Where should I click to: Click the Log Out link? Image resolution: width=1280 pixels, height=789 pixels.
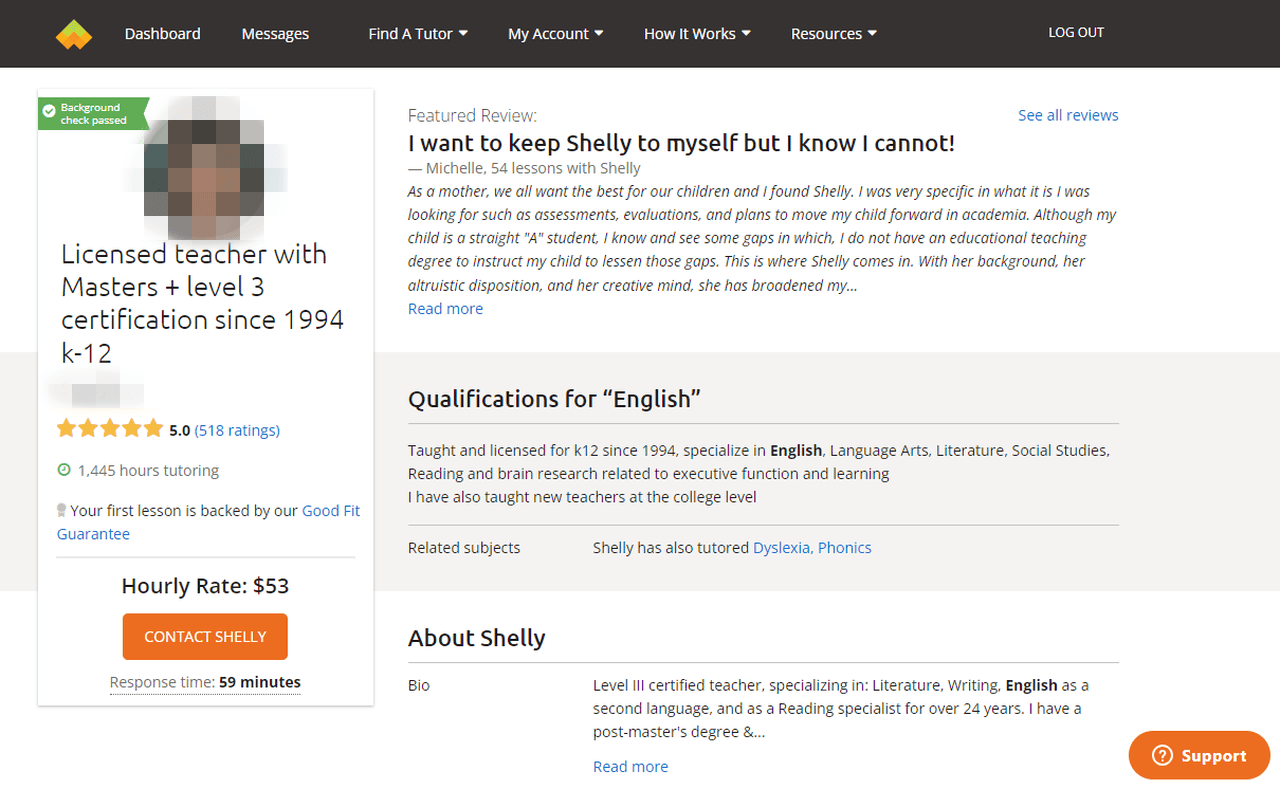(x=1076, y=33)
